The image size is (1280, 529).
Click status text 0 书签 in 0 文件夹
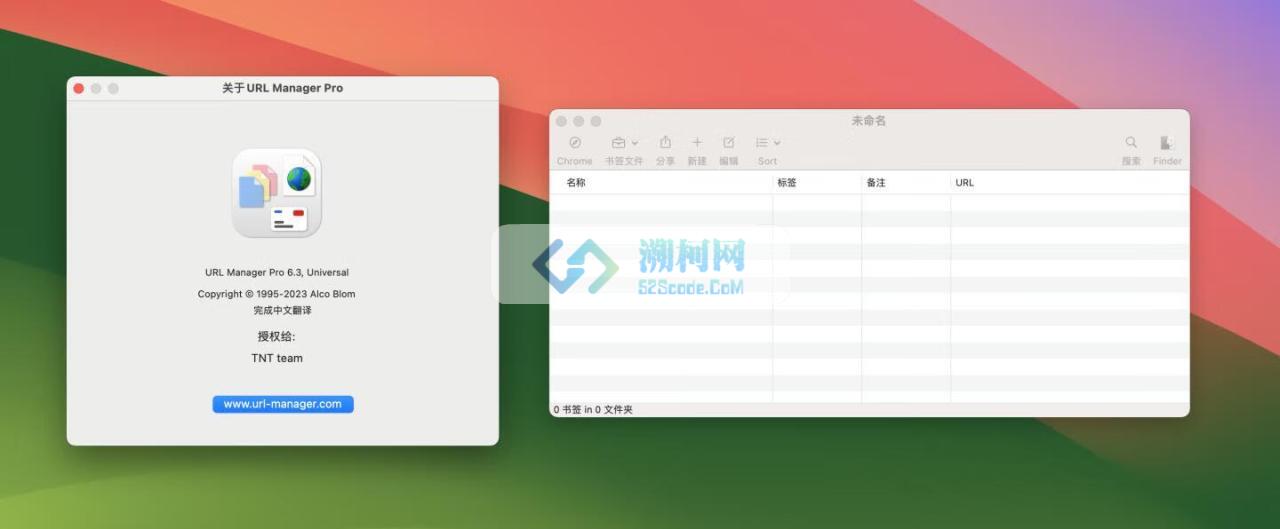593,410
